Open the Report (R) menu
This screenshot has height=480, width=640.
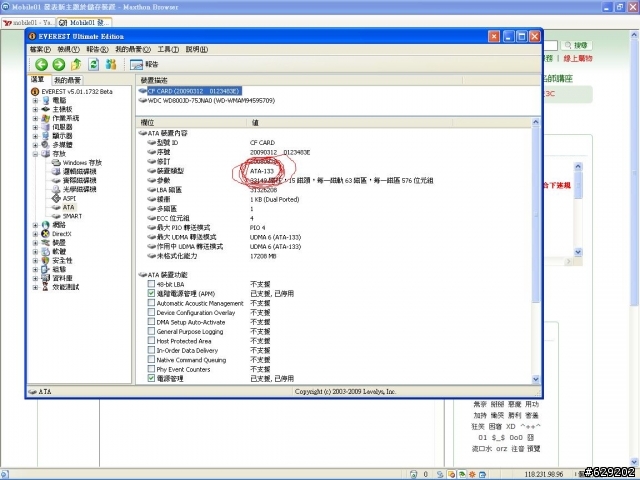97,49
